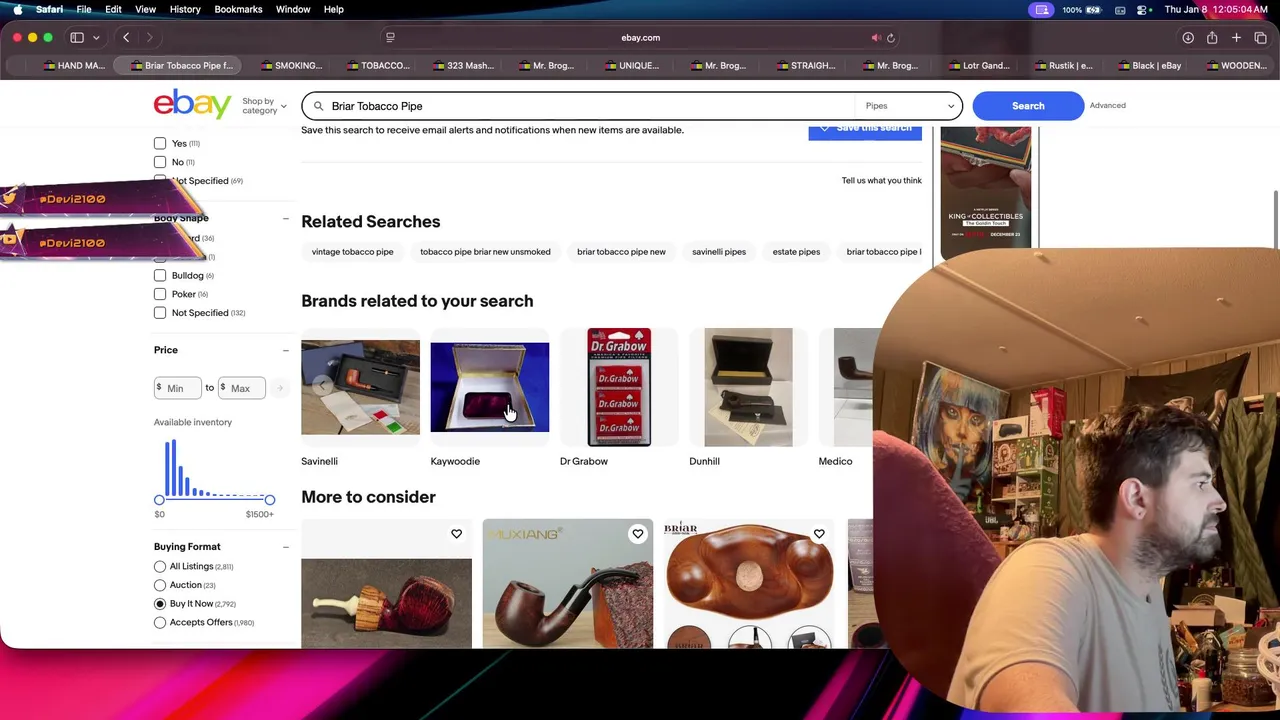Select savinelli pipes related search
This screenshot has width=1280, height=720.
pos(719,252)
